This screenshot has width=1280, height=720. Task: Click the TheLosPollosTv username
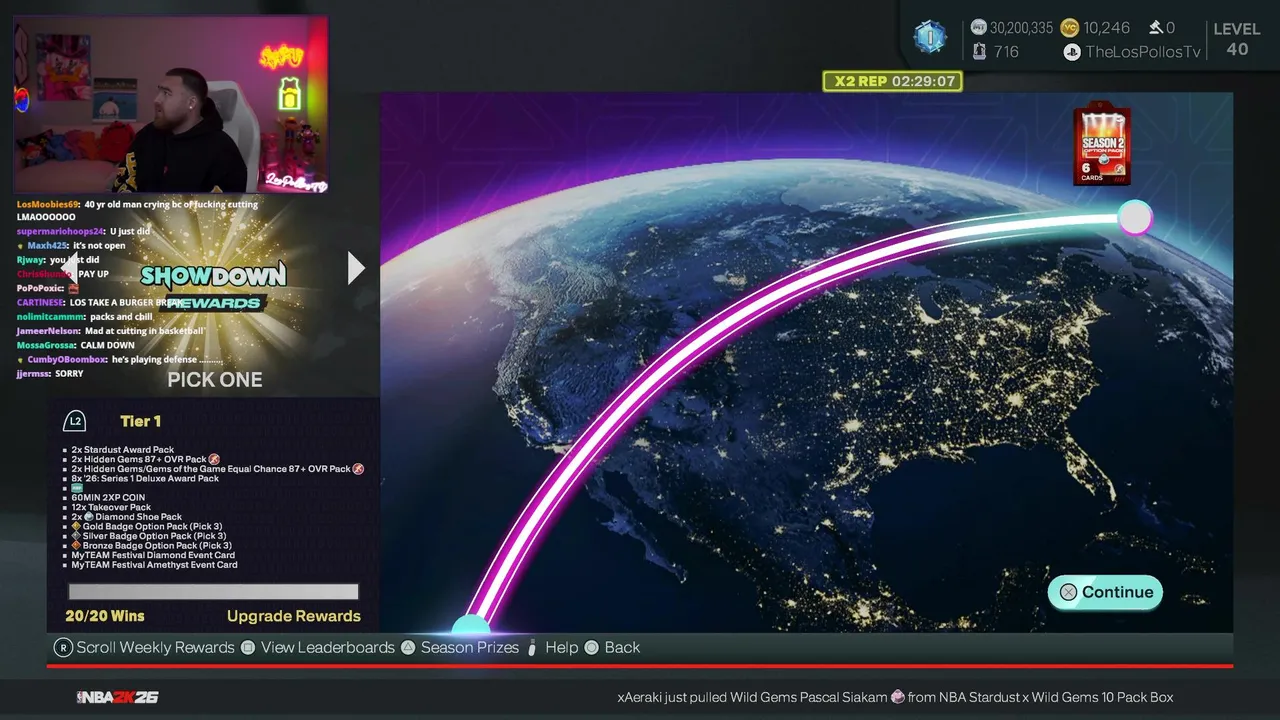pos(1143,52)
